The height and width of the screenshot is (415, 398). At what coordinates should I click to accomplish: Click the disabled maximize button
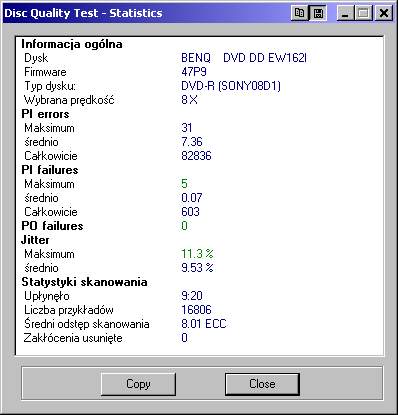pos(364,13)
